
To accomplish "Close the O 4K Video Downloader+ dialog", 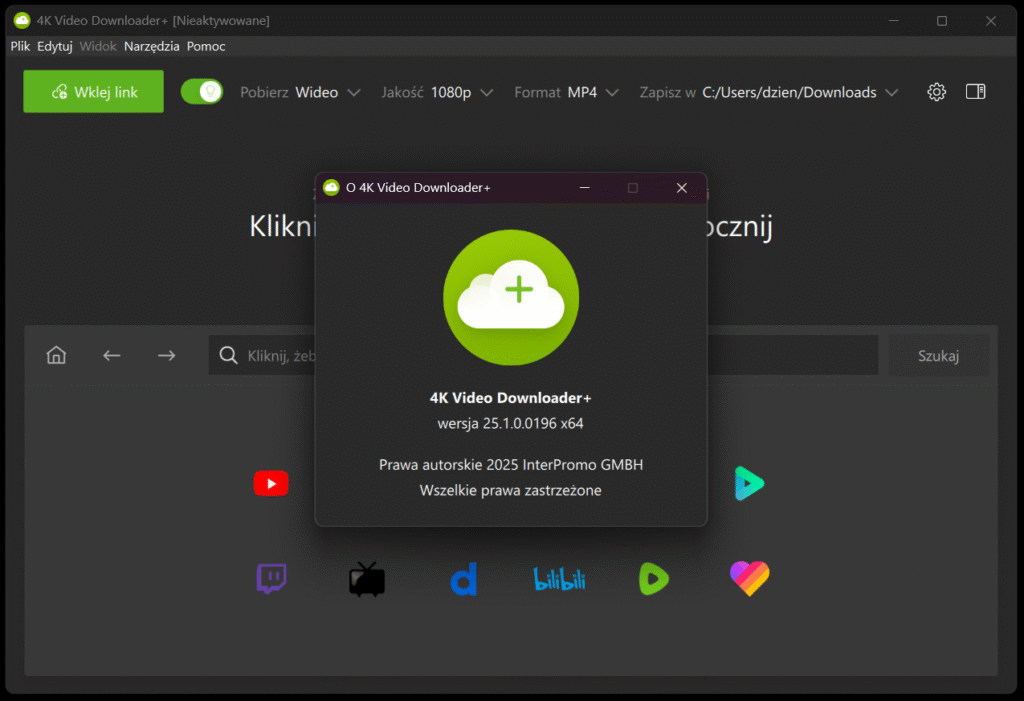I will coord(682,188).
